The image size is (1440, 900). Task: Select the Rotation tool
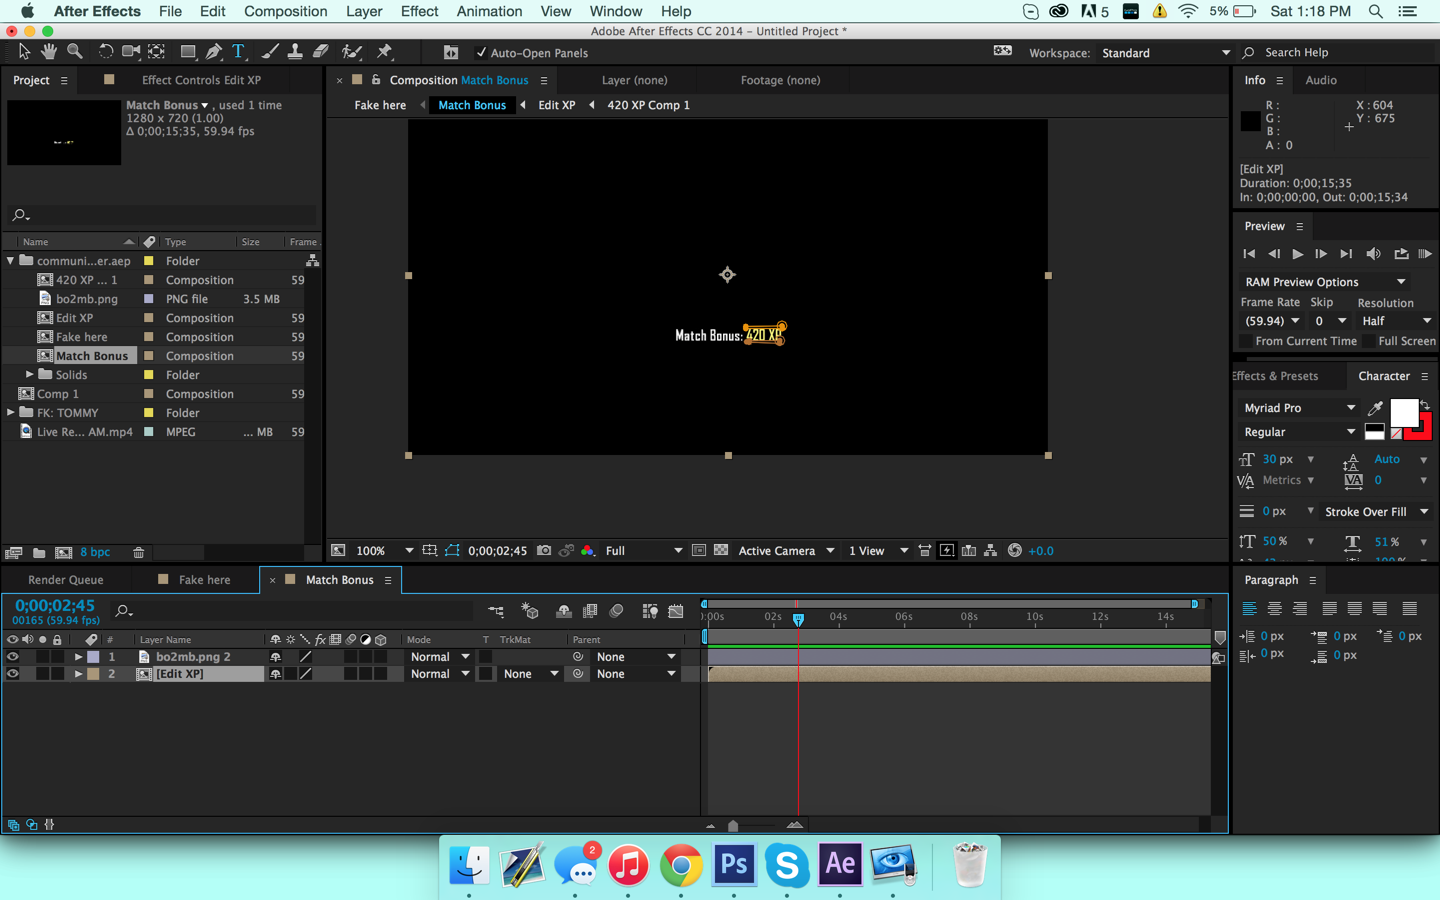[105, 51]
